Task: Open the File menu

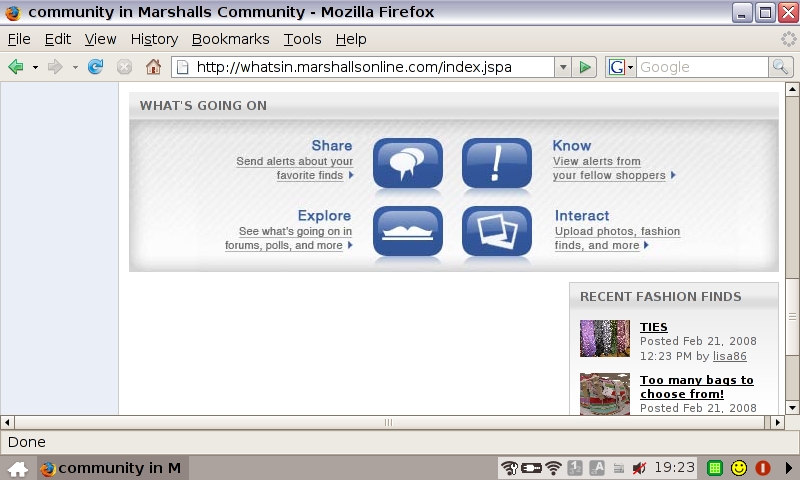Action: pyautogui.click(x=19, y=39)
